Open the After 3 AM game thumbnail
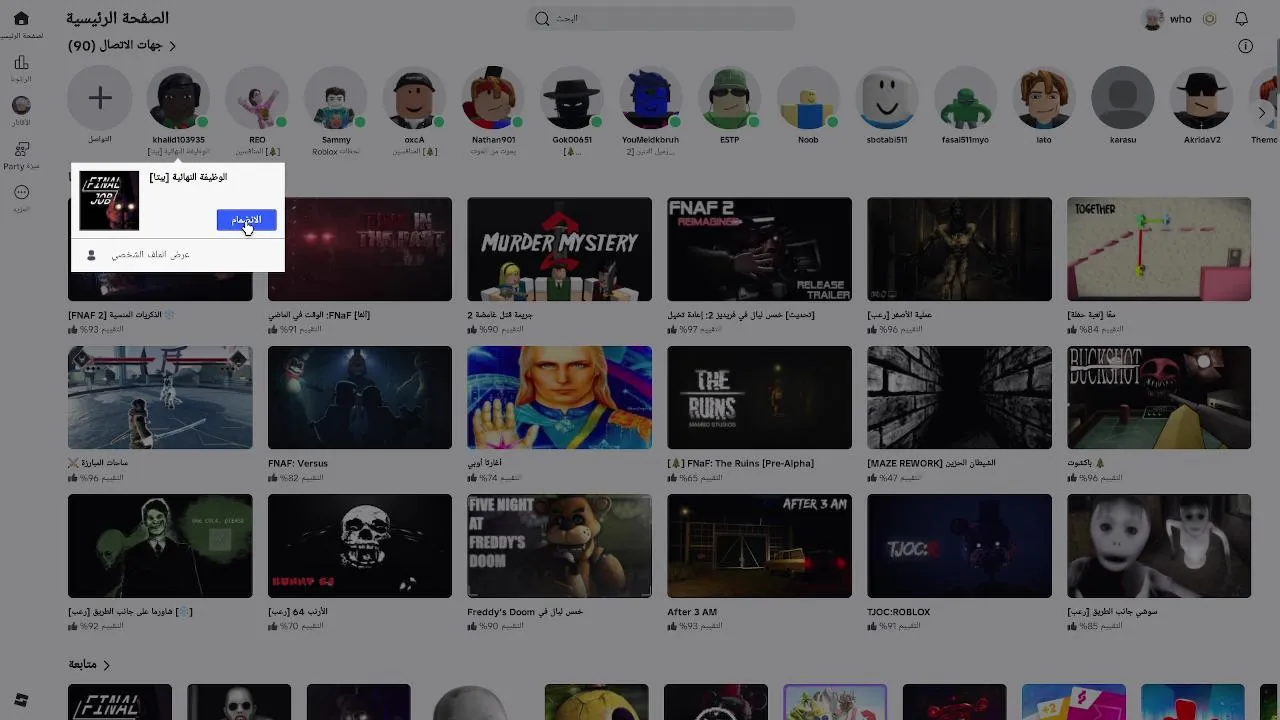The width and height of the screenshot is (1280, 720). tap(759, 546)
